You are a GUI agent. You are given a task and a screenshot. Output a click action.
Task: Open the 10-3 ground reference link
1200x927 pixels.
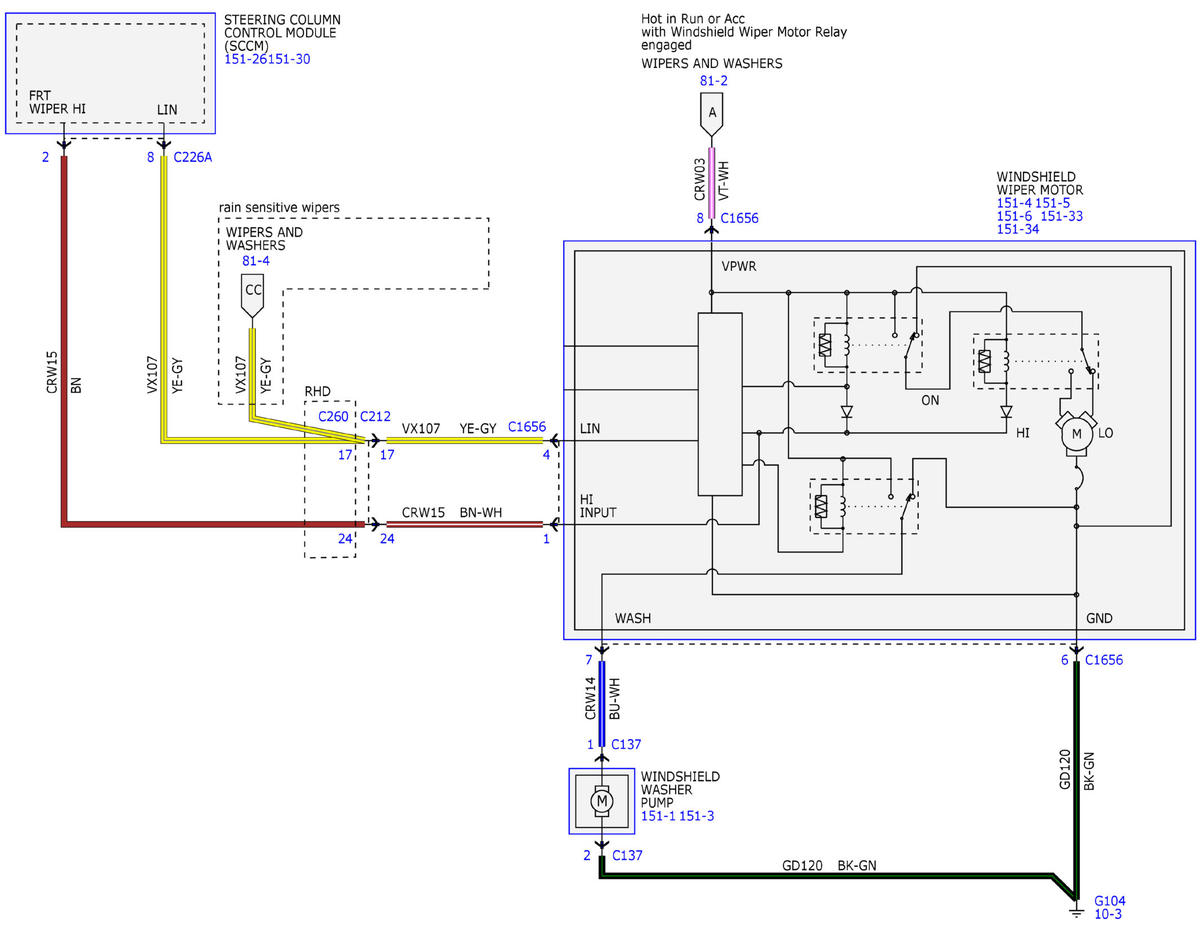click(x=1109, y=914)
